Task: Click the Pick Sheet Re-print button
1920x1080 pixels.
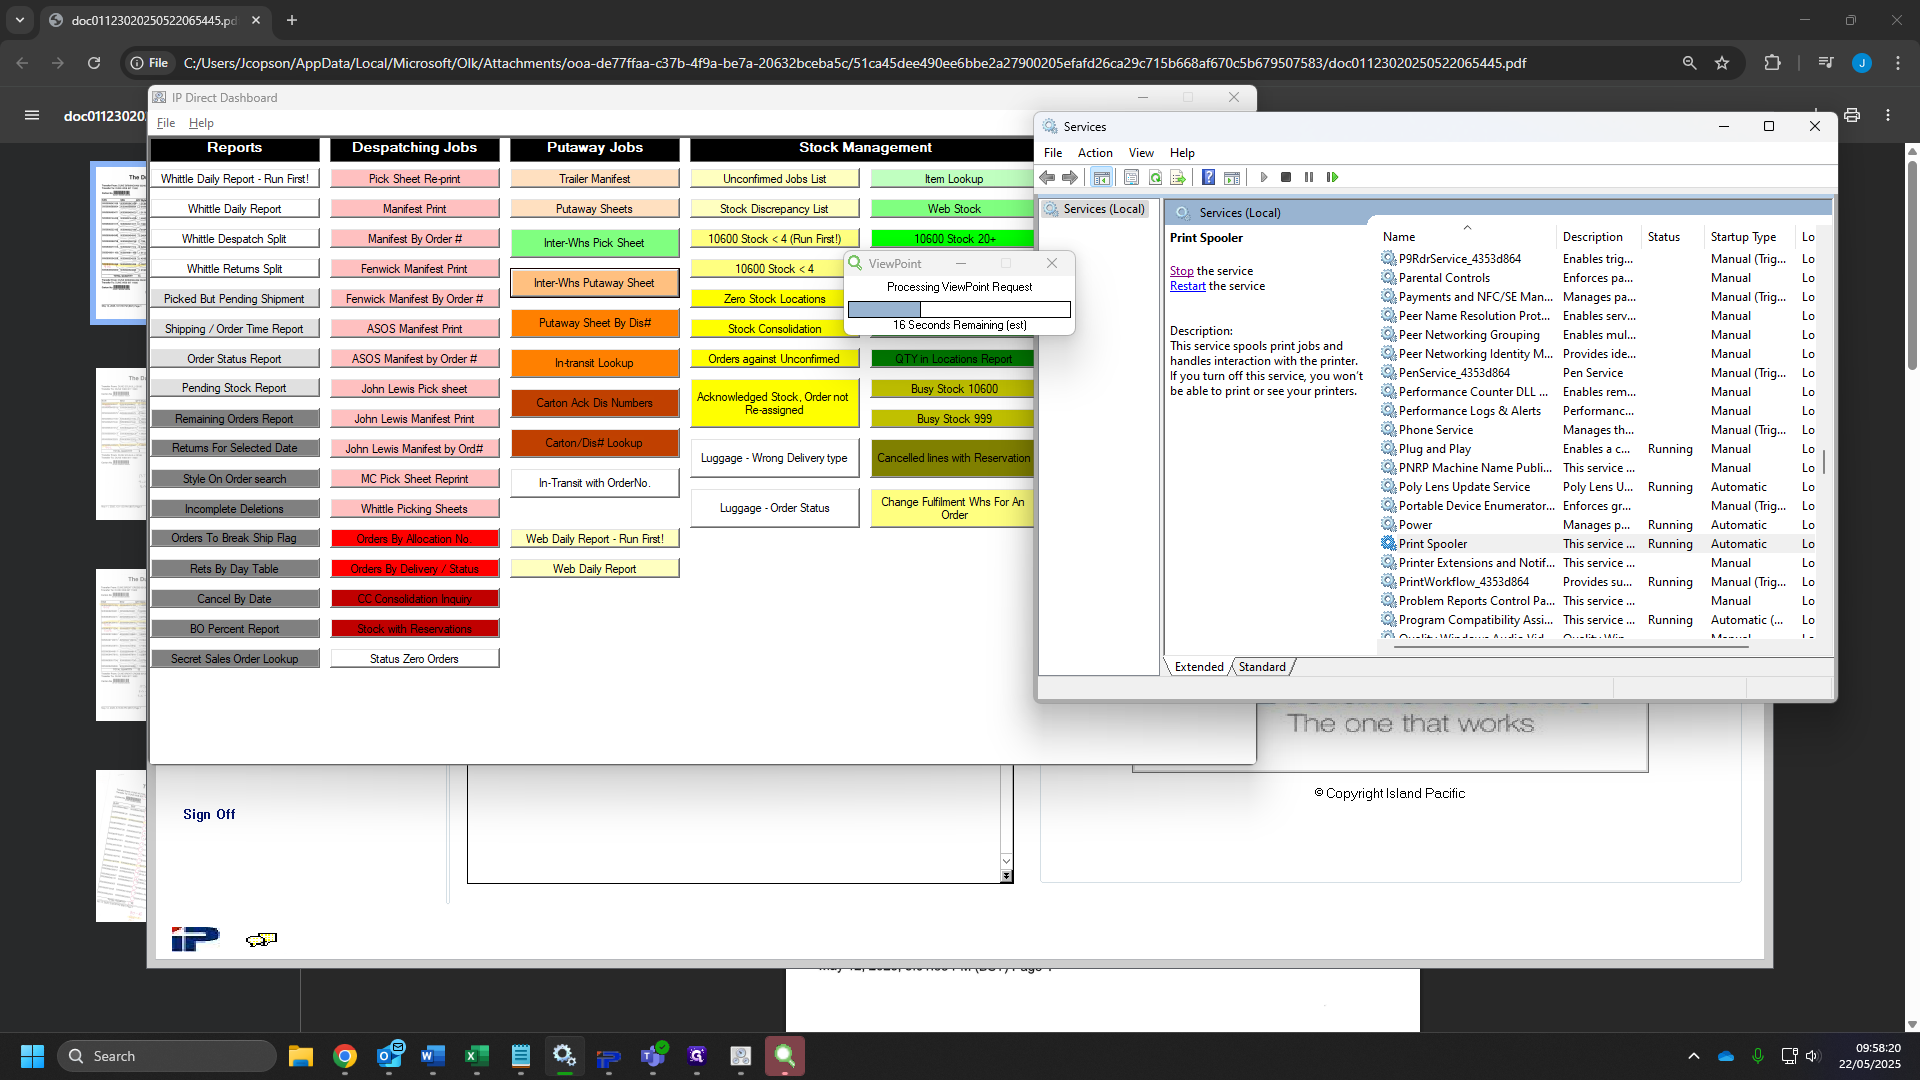Action: tap(414, 179)
